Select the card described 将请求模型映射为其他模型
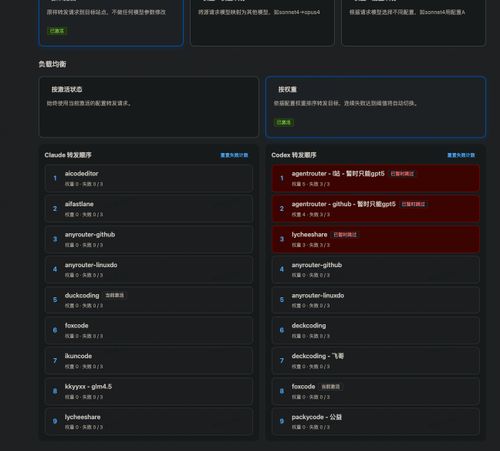The width and height of the screenshot is (500, 451). tap(262, 22)
